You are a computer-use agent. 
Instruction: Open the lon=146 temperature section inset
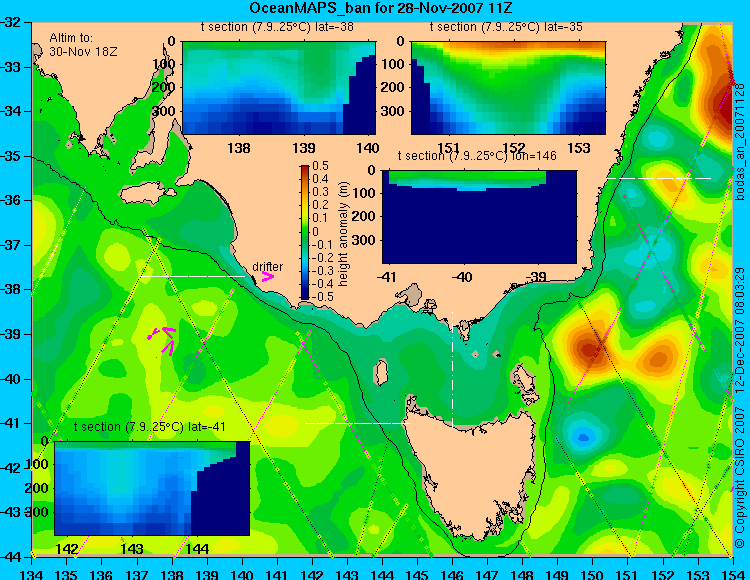(x=479, y=217)
